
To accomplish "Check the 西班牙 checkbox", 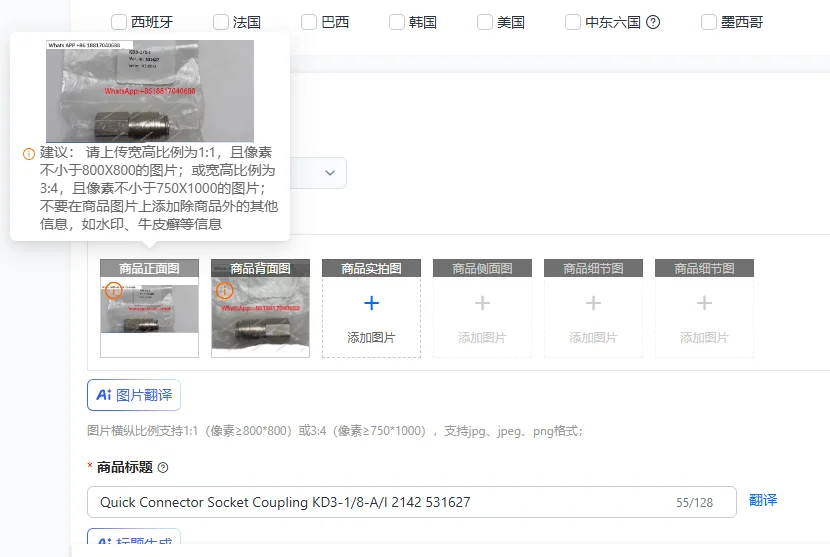I will pos(119,22).
